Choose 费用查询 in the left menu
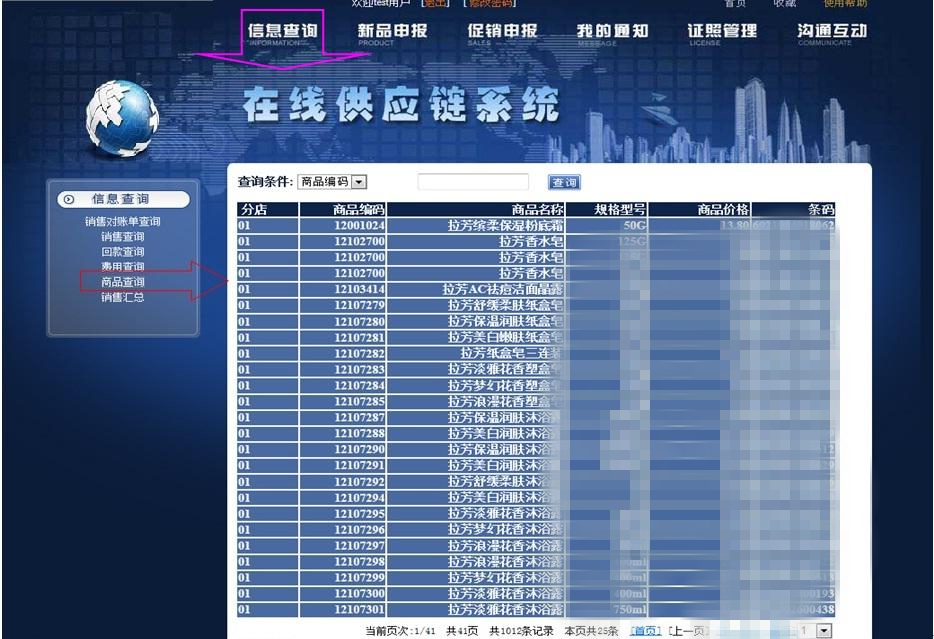 (122, 267)
